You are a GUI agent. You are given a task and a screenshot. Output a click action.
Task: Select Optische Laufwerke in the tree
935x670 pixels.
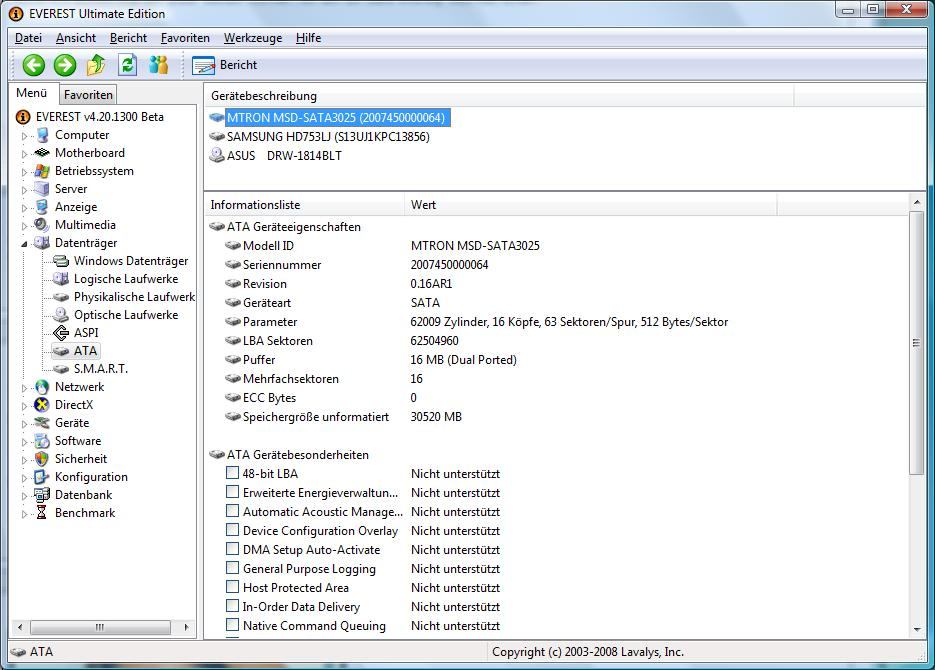[x=126, y=315]
